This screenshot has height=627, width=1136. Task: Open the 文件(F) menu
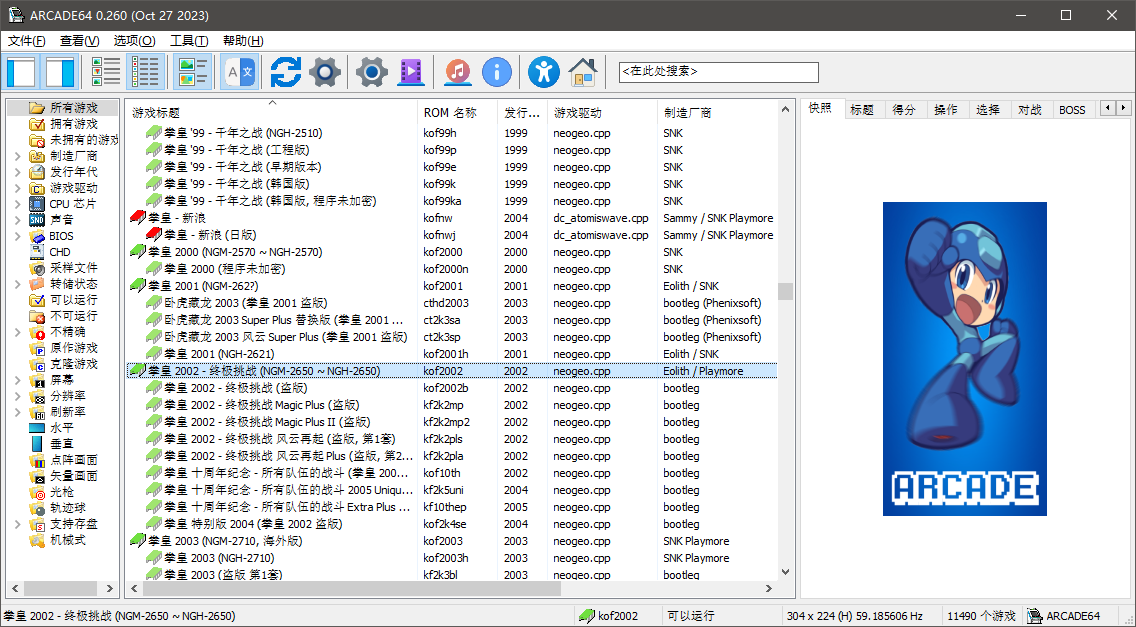[27, 41]
